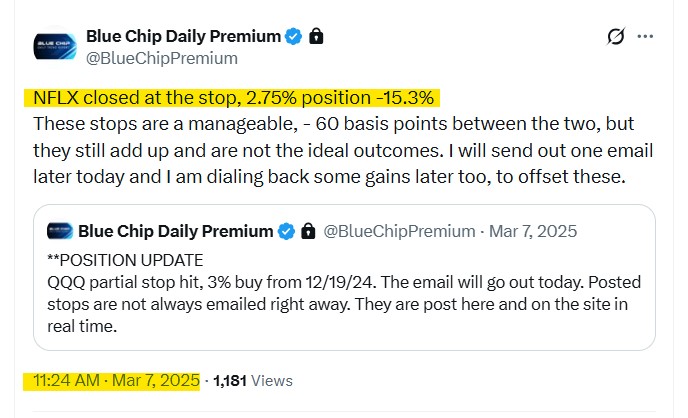Open the Blue Chip Daily Premium author name

click(x=183, y=37)
